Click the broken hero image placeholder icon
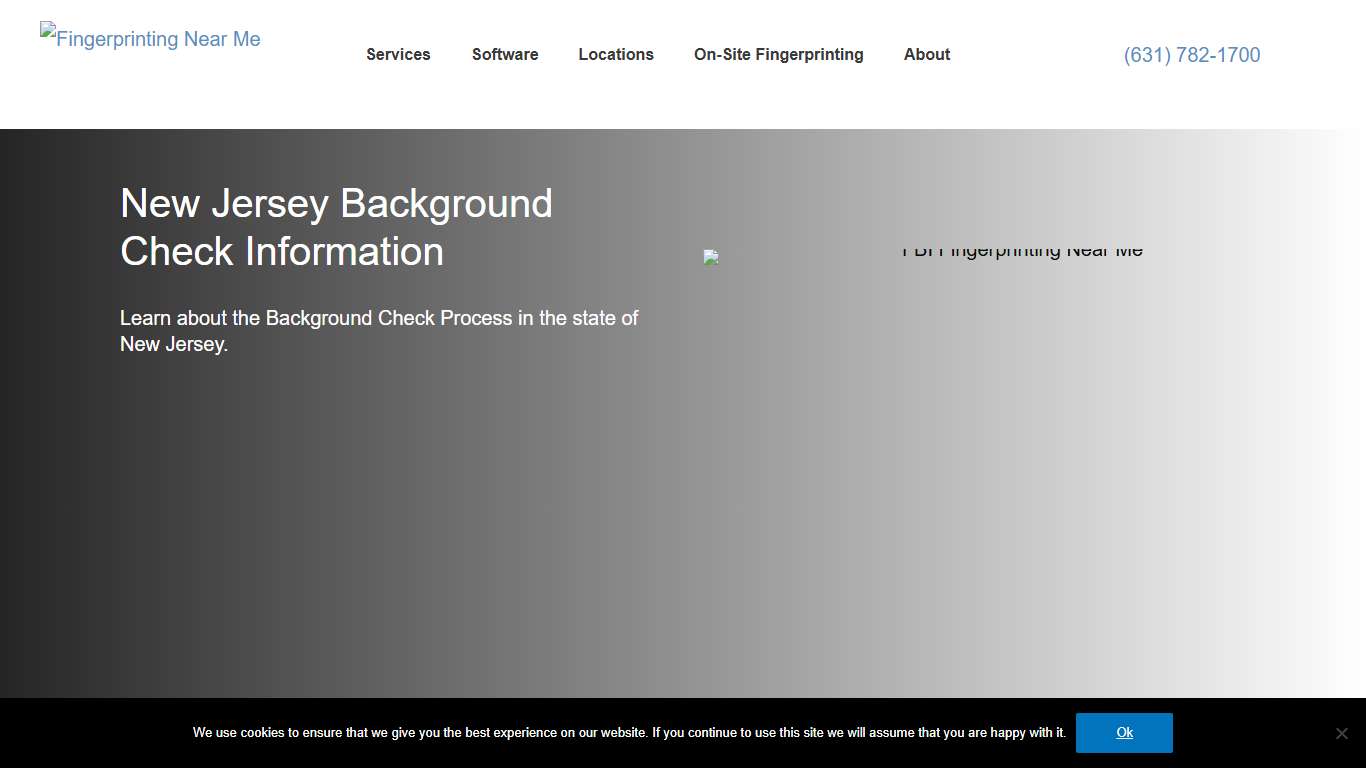 (x=711, y=257)
